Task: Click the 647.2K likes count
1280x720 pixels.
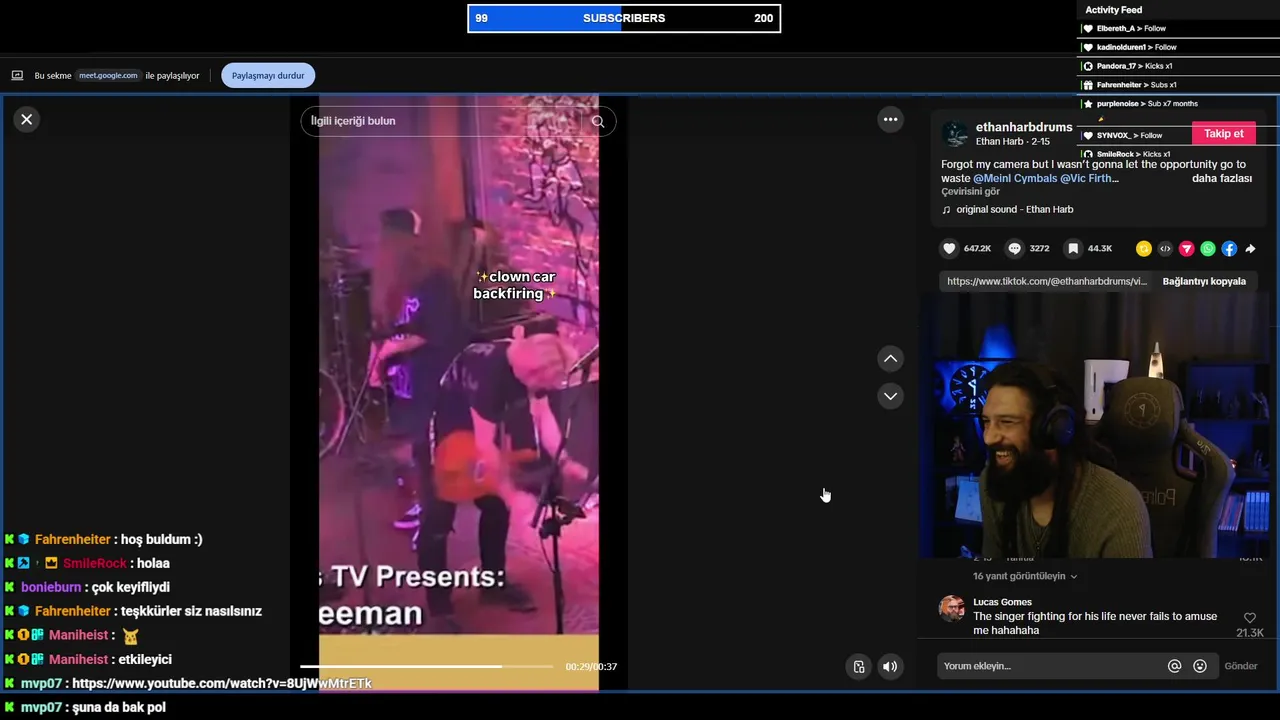Action: coord(977,248)
